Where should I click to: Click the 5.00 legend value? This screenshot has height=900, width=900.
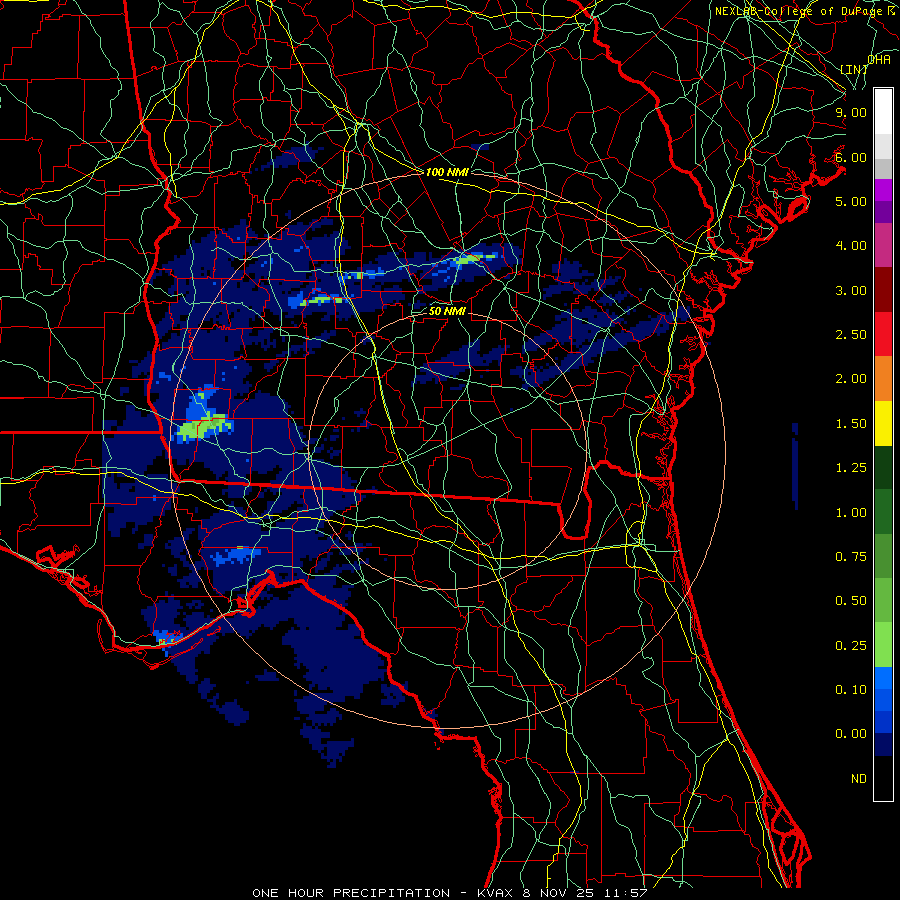pos(851,201)
